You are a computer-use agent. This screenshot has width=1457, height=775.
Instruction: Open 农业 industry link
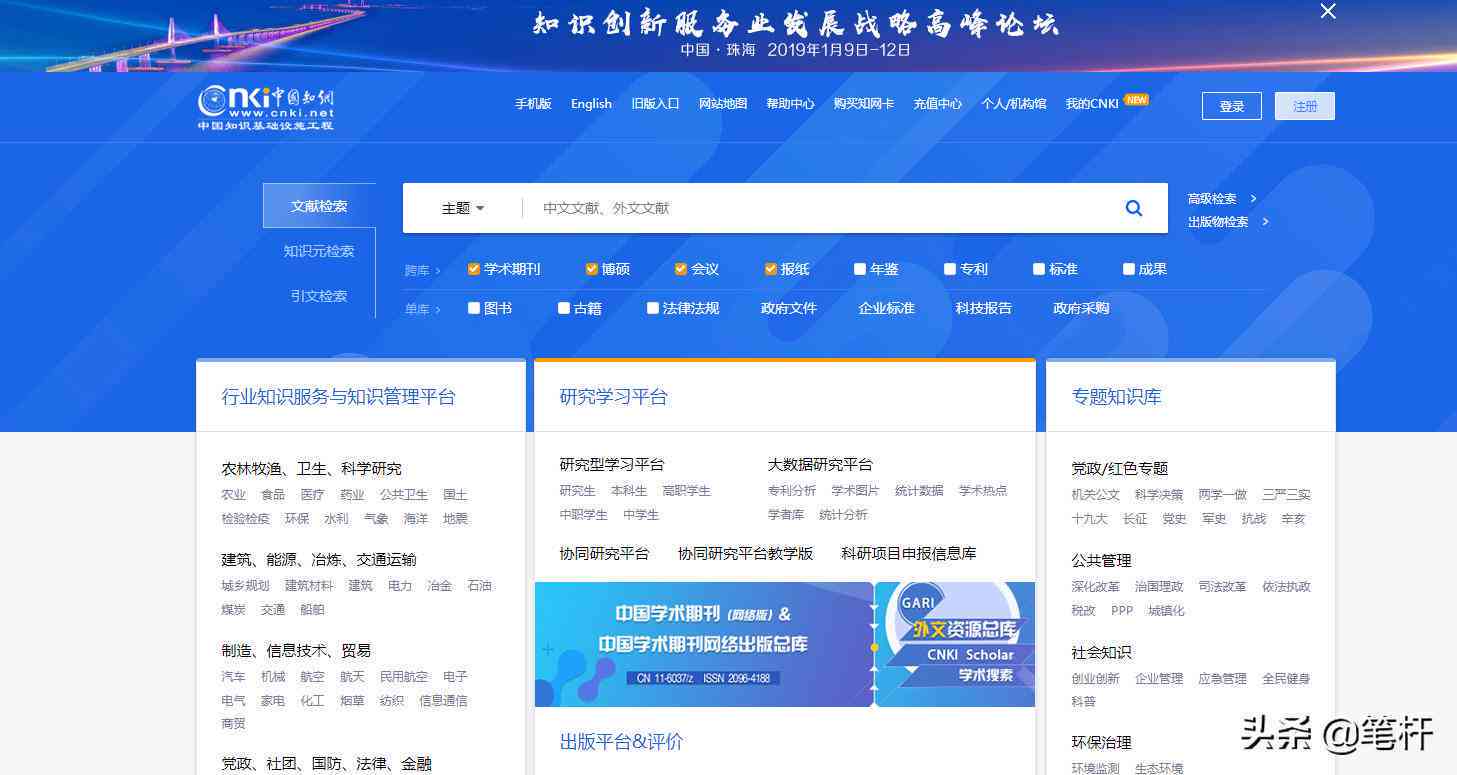coord(233,495)
